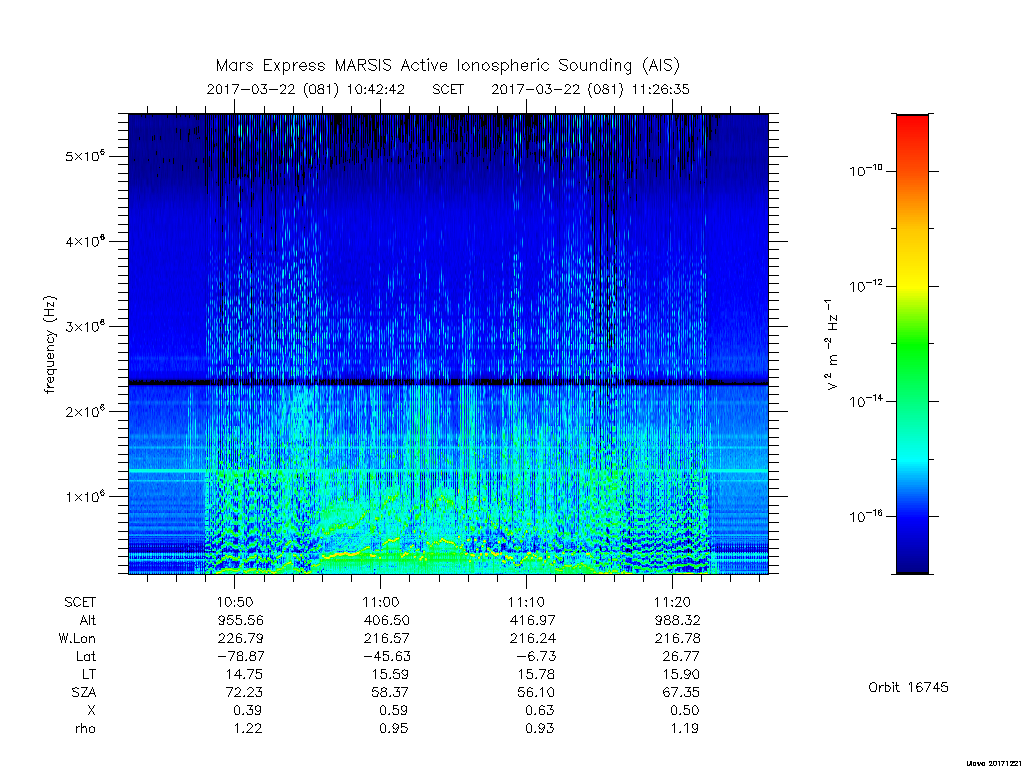Click the SZA row label
The height and width of the screenshot is (768, 1024).
(84, 692)
